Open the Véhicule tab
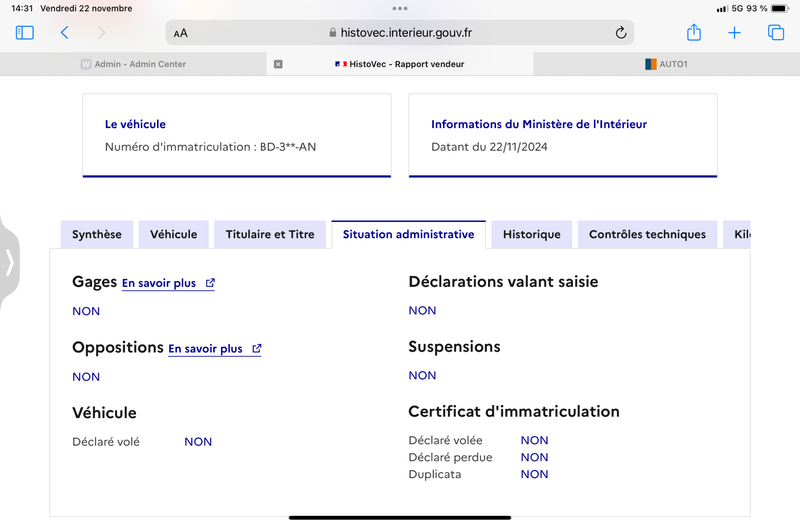This screenshot has width=800, height=525. pos(173,234)
